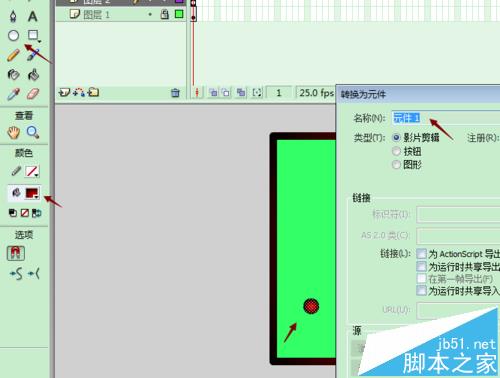This screenshot has height=378, width=500.
Task: Click the No Color button
Action: [x=25, y=213]
